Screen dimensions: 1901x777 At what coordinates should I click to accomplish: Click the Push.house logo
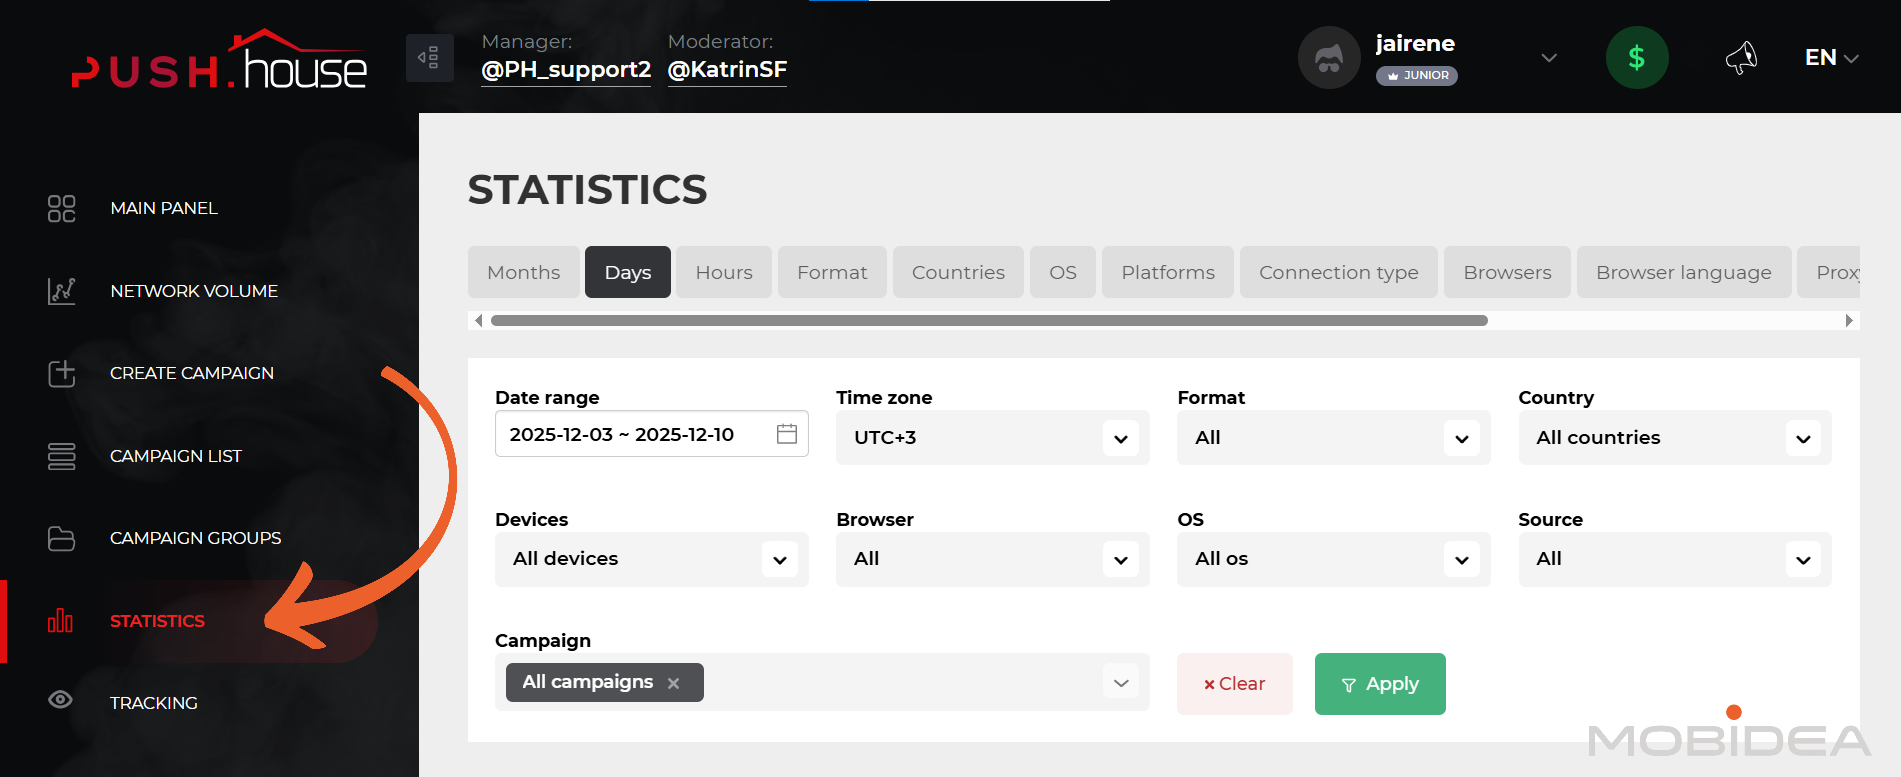(x=219, y=60)
